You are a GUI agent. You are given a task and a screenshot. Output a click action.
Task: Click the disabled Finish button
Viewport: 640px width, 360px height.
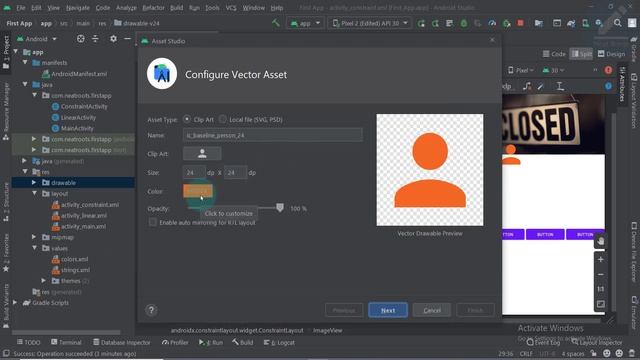tap(475, 310)
